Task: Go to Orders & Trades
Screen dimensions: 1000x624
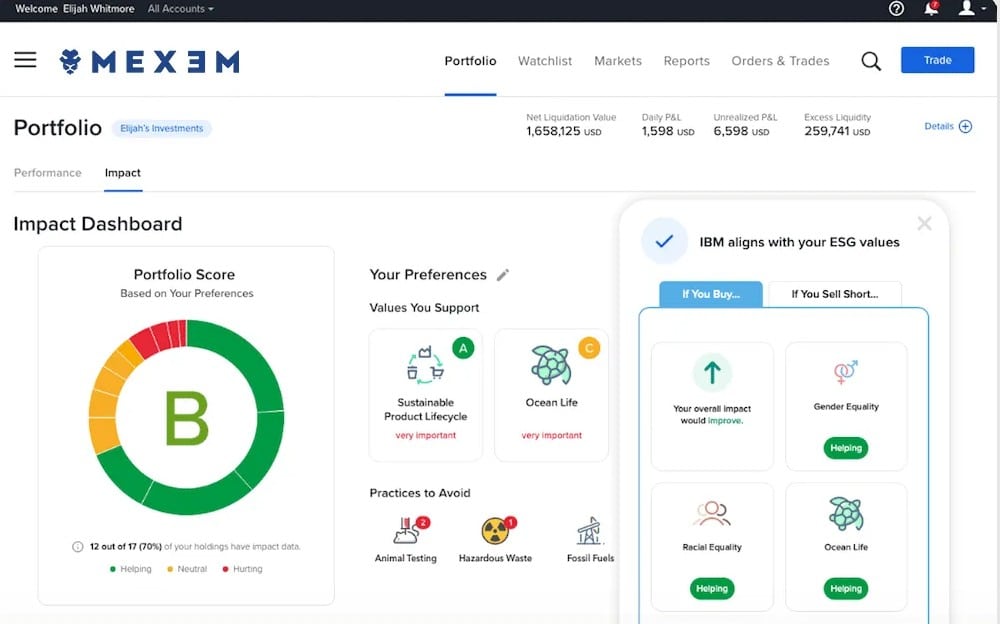Action: point(780,61)
